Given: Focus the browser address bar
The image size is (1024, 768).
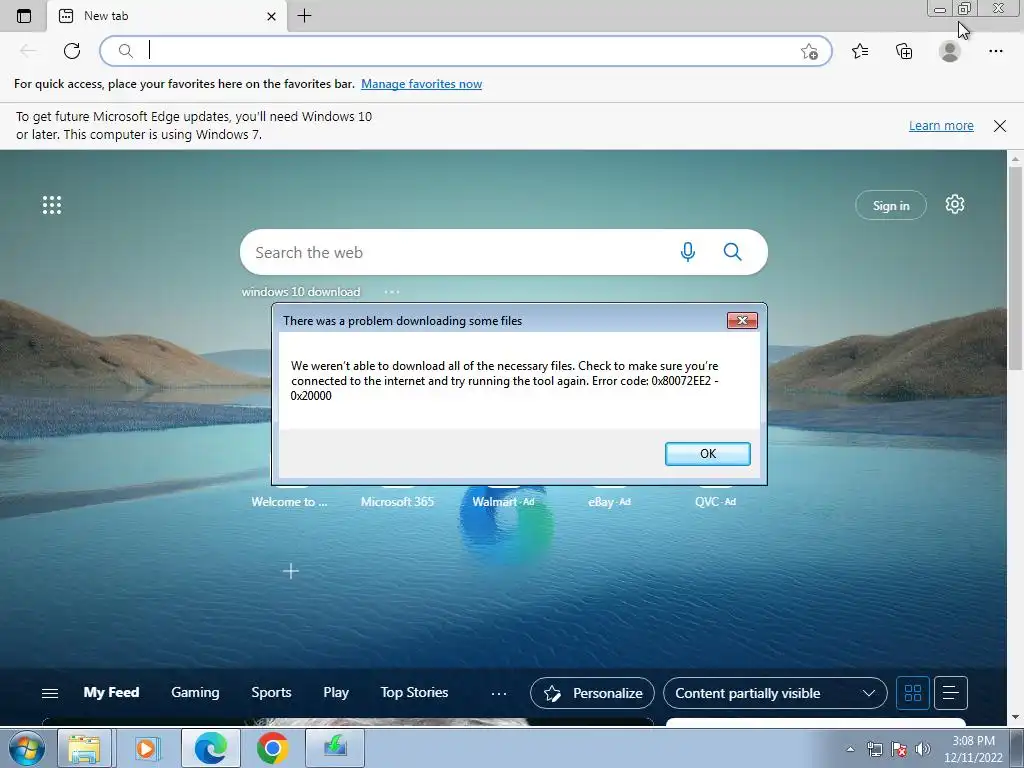Looking at the screenshot, I should point(466,51).
